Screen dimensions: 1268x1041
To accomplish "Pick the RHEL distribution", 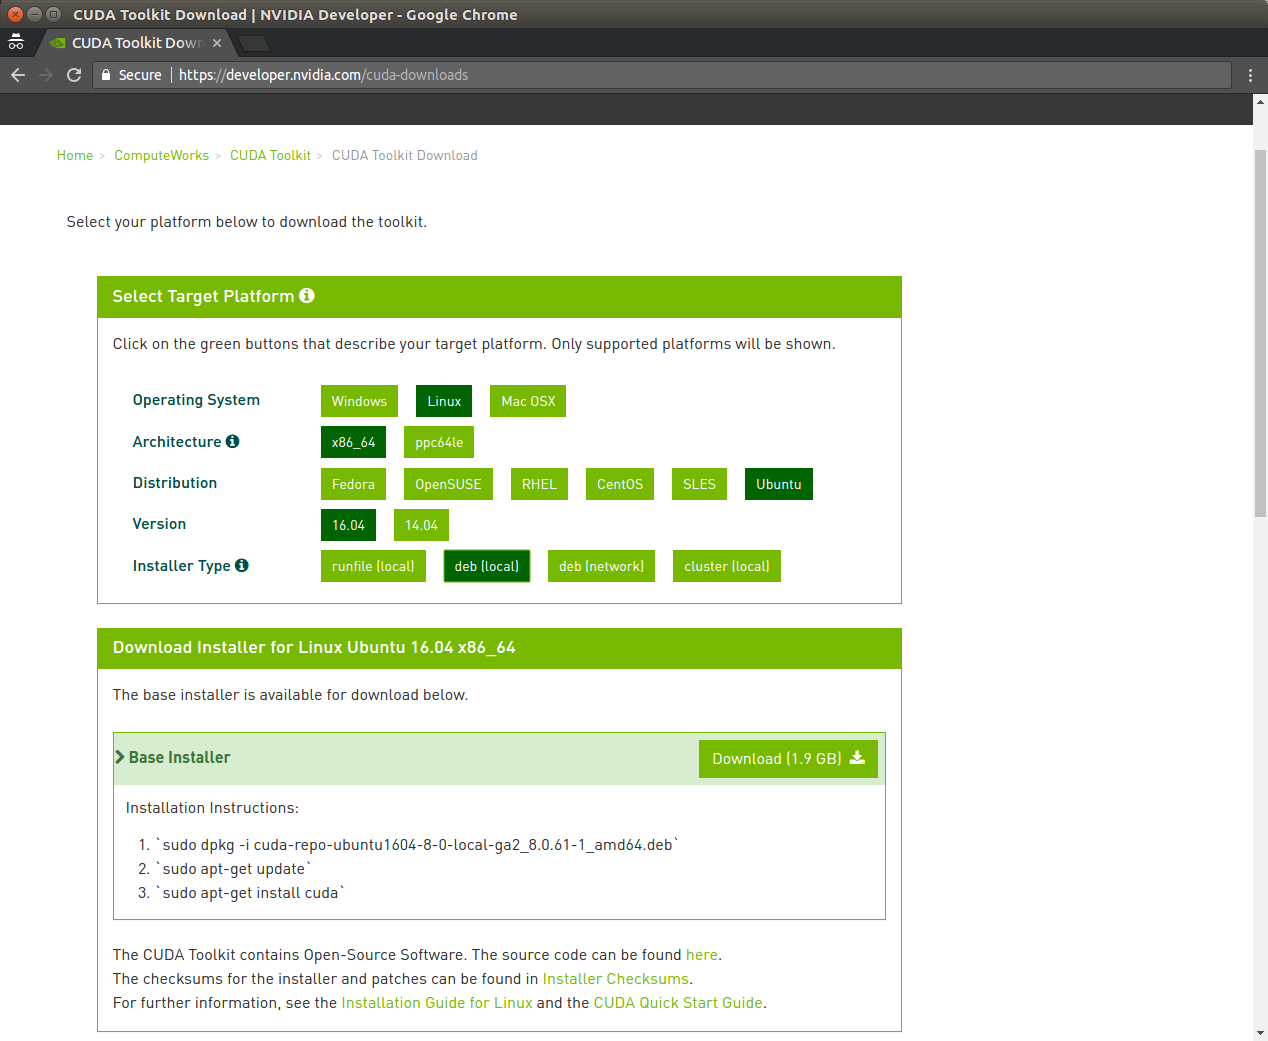I will [x=539, y=484].
